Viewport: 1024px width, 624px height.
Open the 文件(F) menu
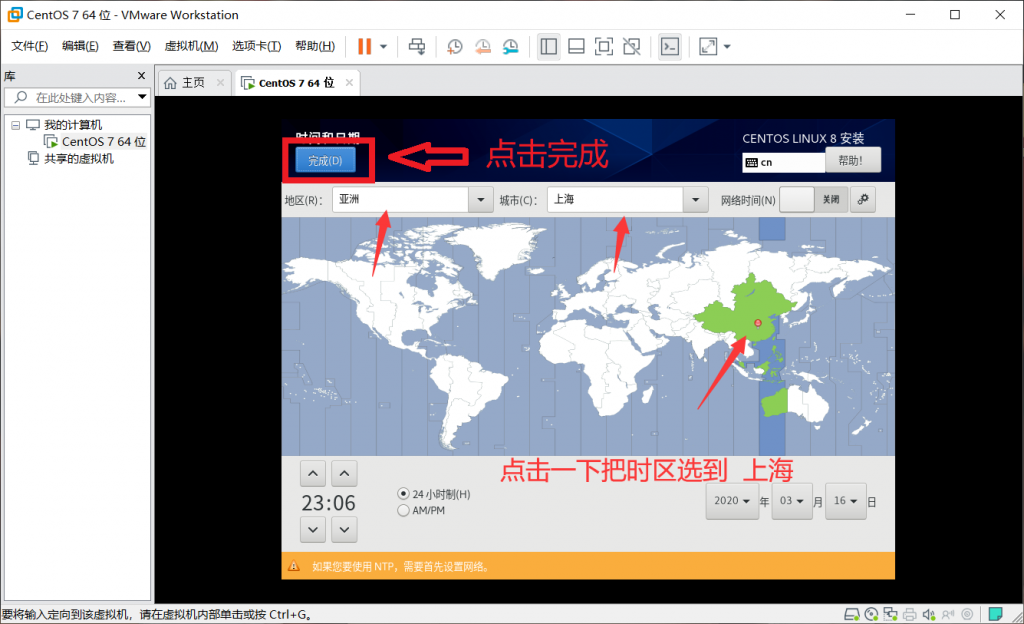[29, 46]
